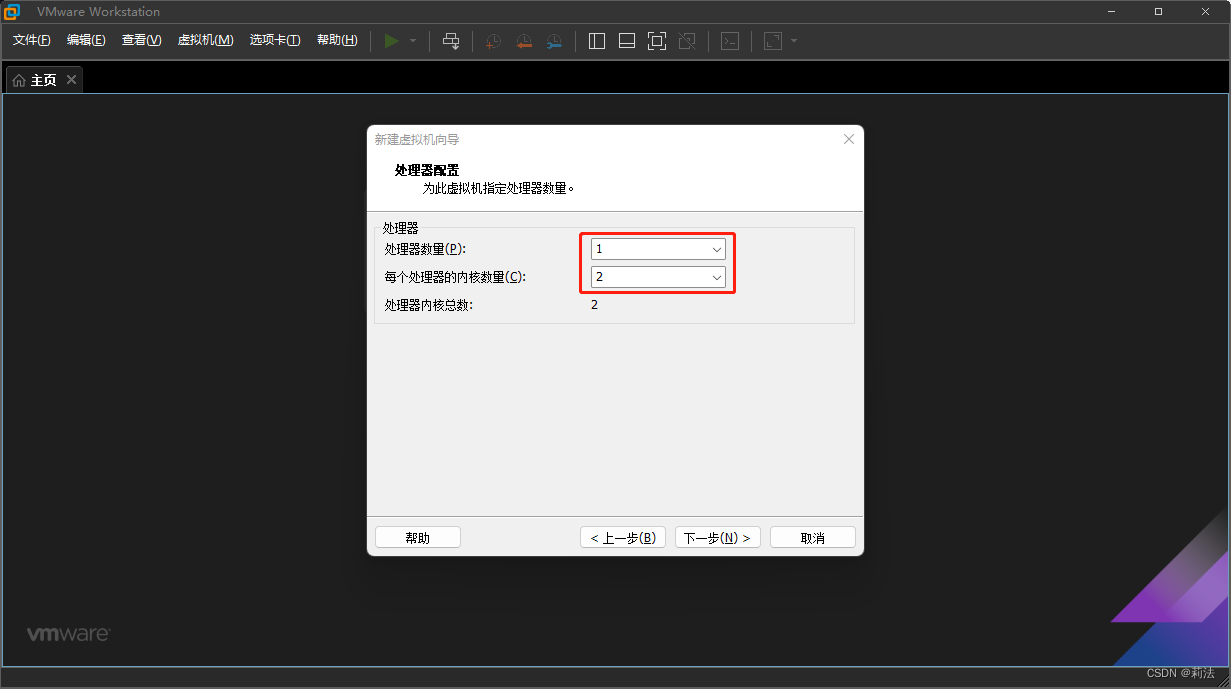This screenshot has width=1231, height=689.
Task: Click the green power-on play icon
Action: click(x=391, y=41)
